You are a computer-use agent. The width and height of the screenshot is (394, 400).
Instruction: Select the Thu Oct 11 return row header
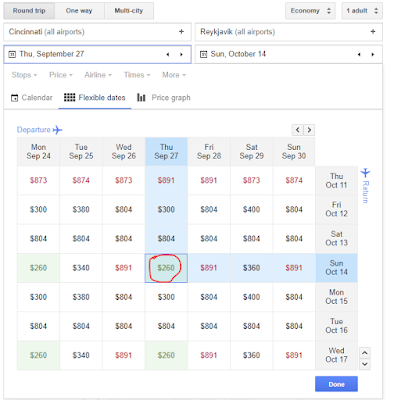coord(336,180)
